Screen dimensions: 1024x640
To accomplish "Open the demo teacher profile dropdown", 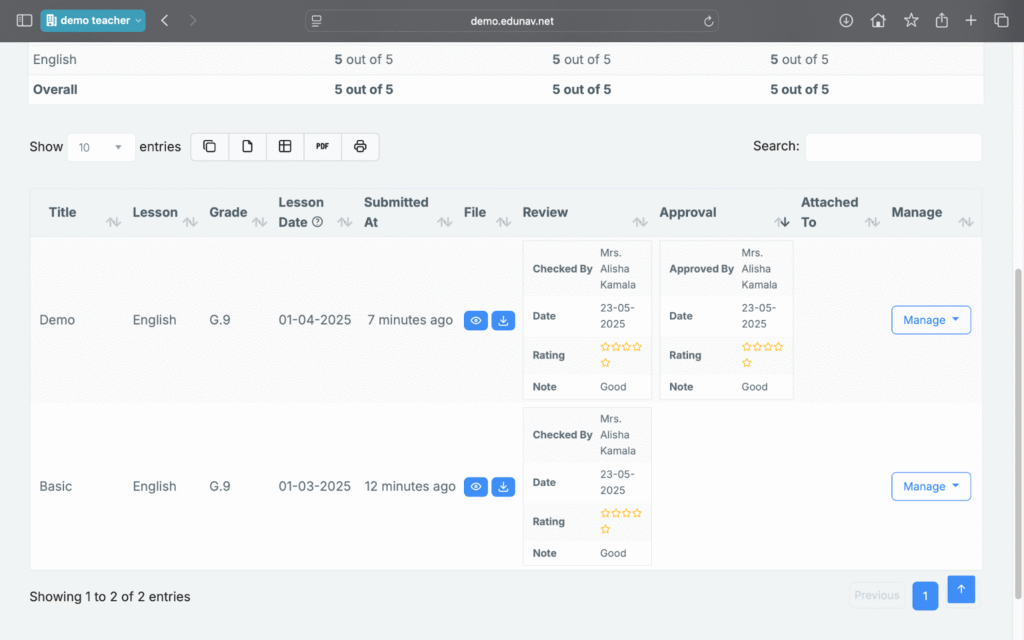I will [93, 20].
